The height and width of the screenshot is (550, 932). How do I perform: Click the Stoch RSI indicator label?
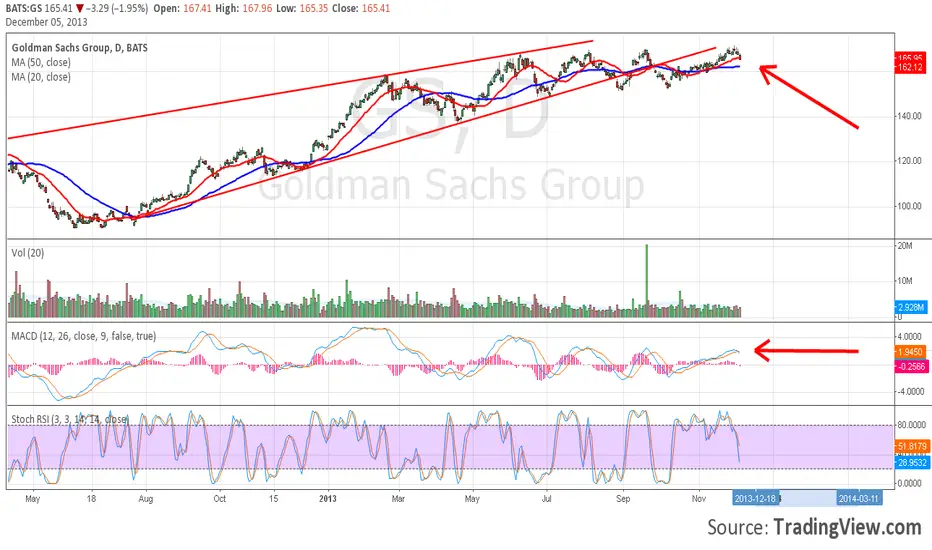tap(70, 419)
